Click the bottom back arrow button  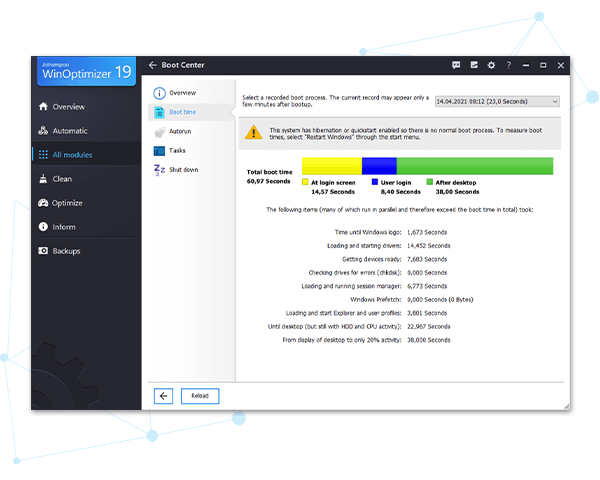(x=163, y=396)
